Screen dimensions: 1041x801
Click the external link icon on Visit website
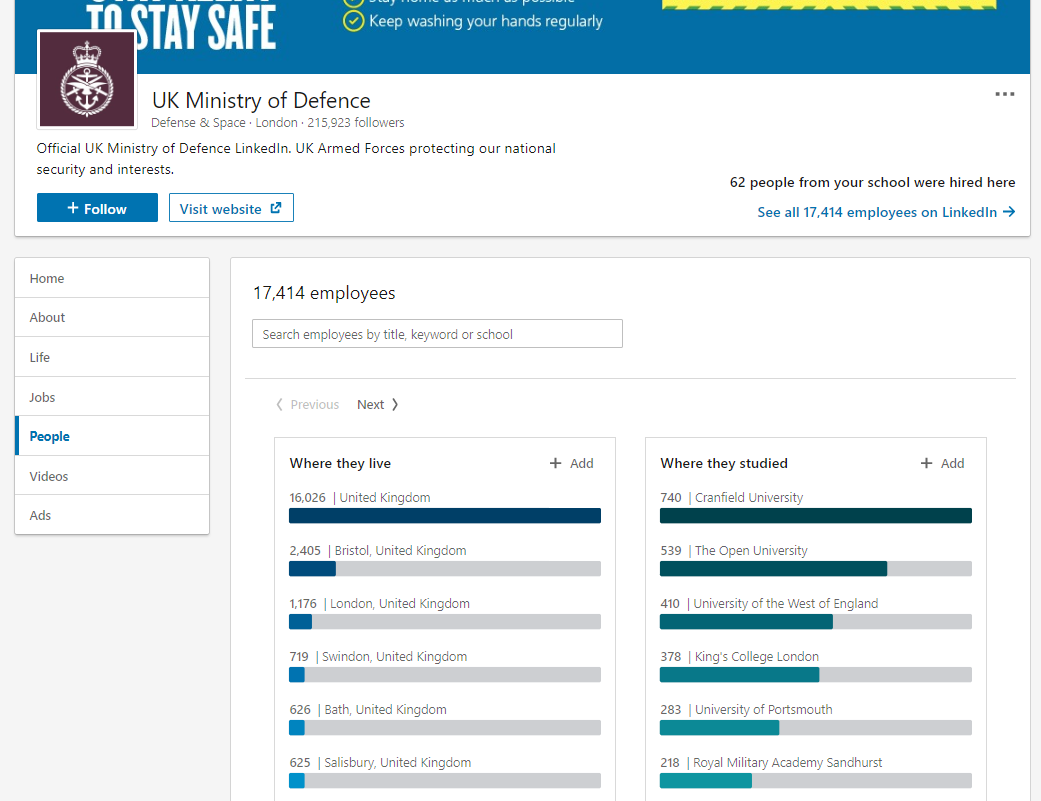coord(276,208)
